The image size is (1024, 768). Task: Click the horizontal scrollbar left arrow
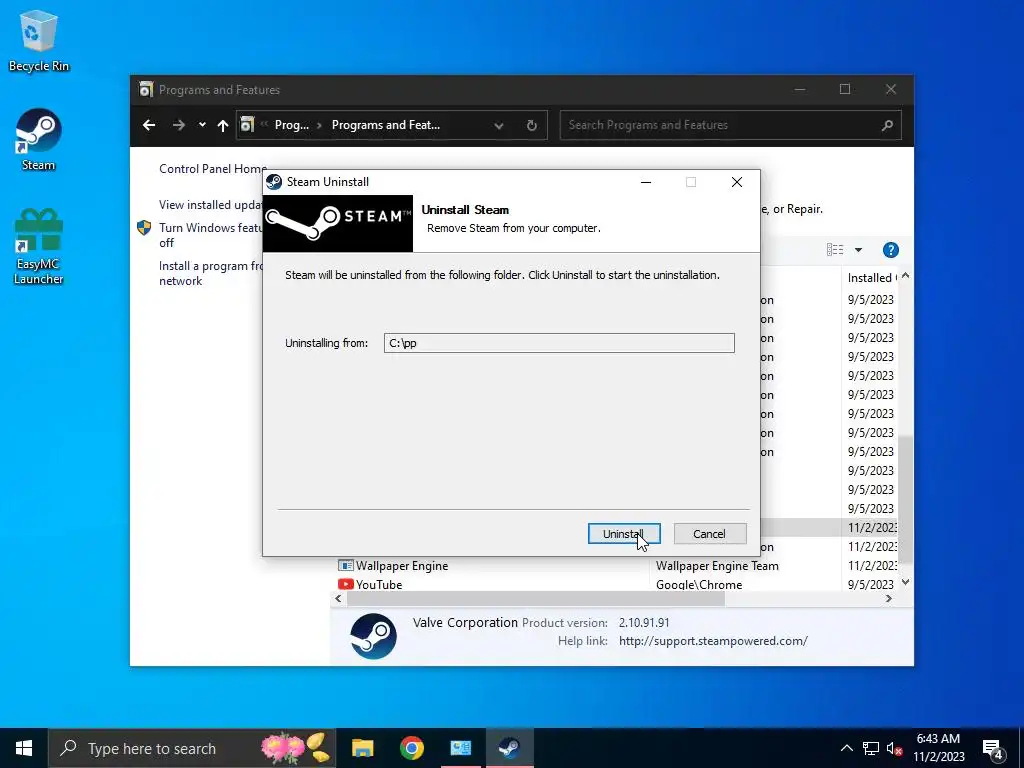[x=338, y=598]
